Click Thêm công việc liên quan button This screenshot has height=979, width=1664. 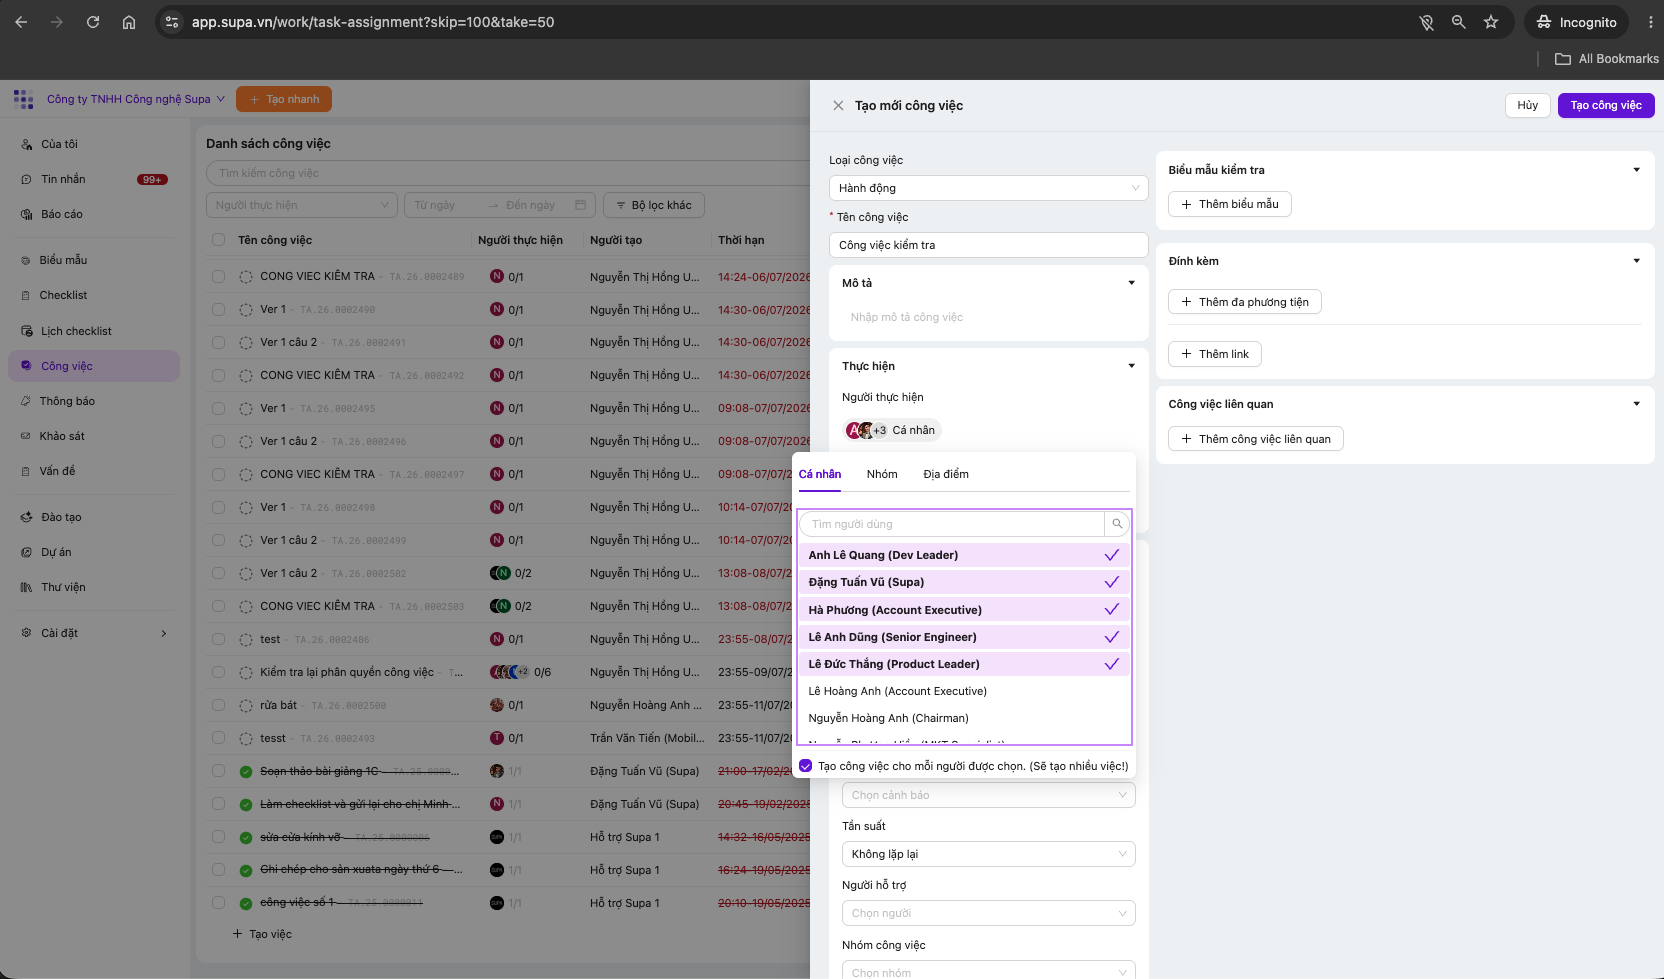[1256, 439]
